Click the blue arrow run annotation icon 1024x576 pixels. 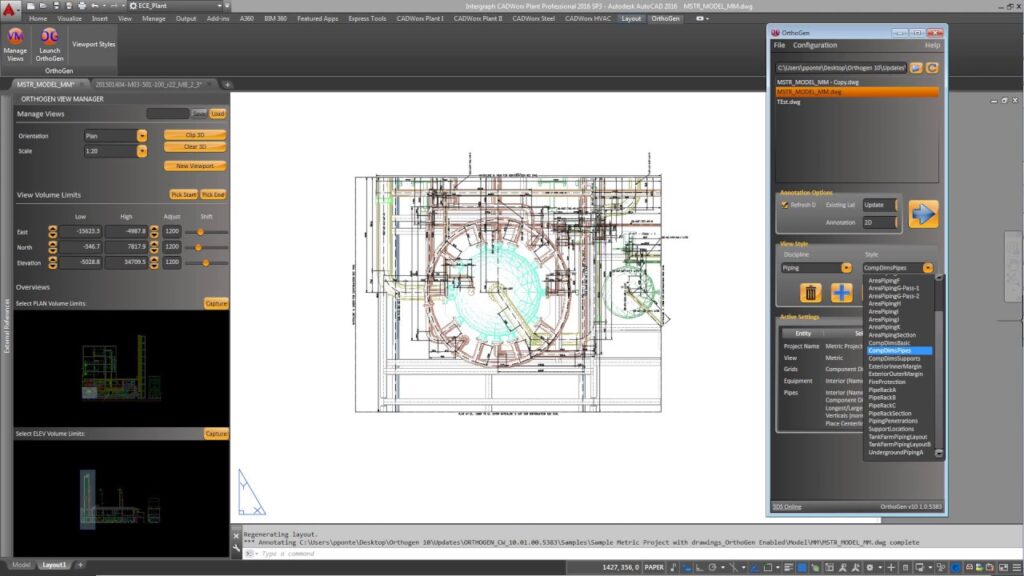click(923, 213)
